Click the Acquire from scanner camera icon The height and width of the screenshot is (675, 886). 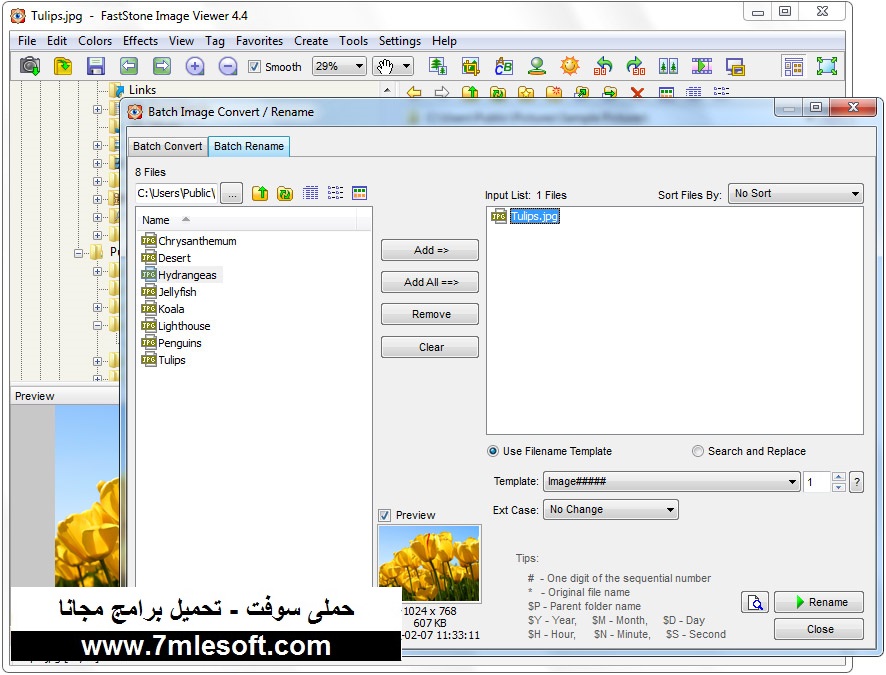[x=30, y=66]
